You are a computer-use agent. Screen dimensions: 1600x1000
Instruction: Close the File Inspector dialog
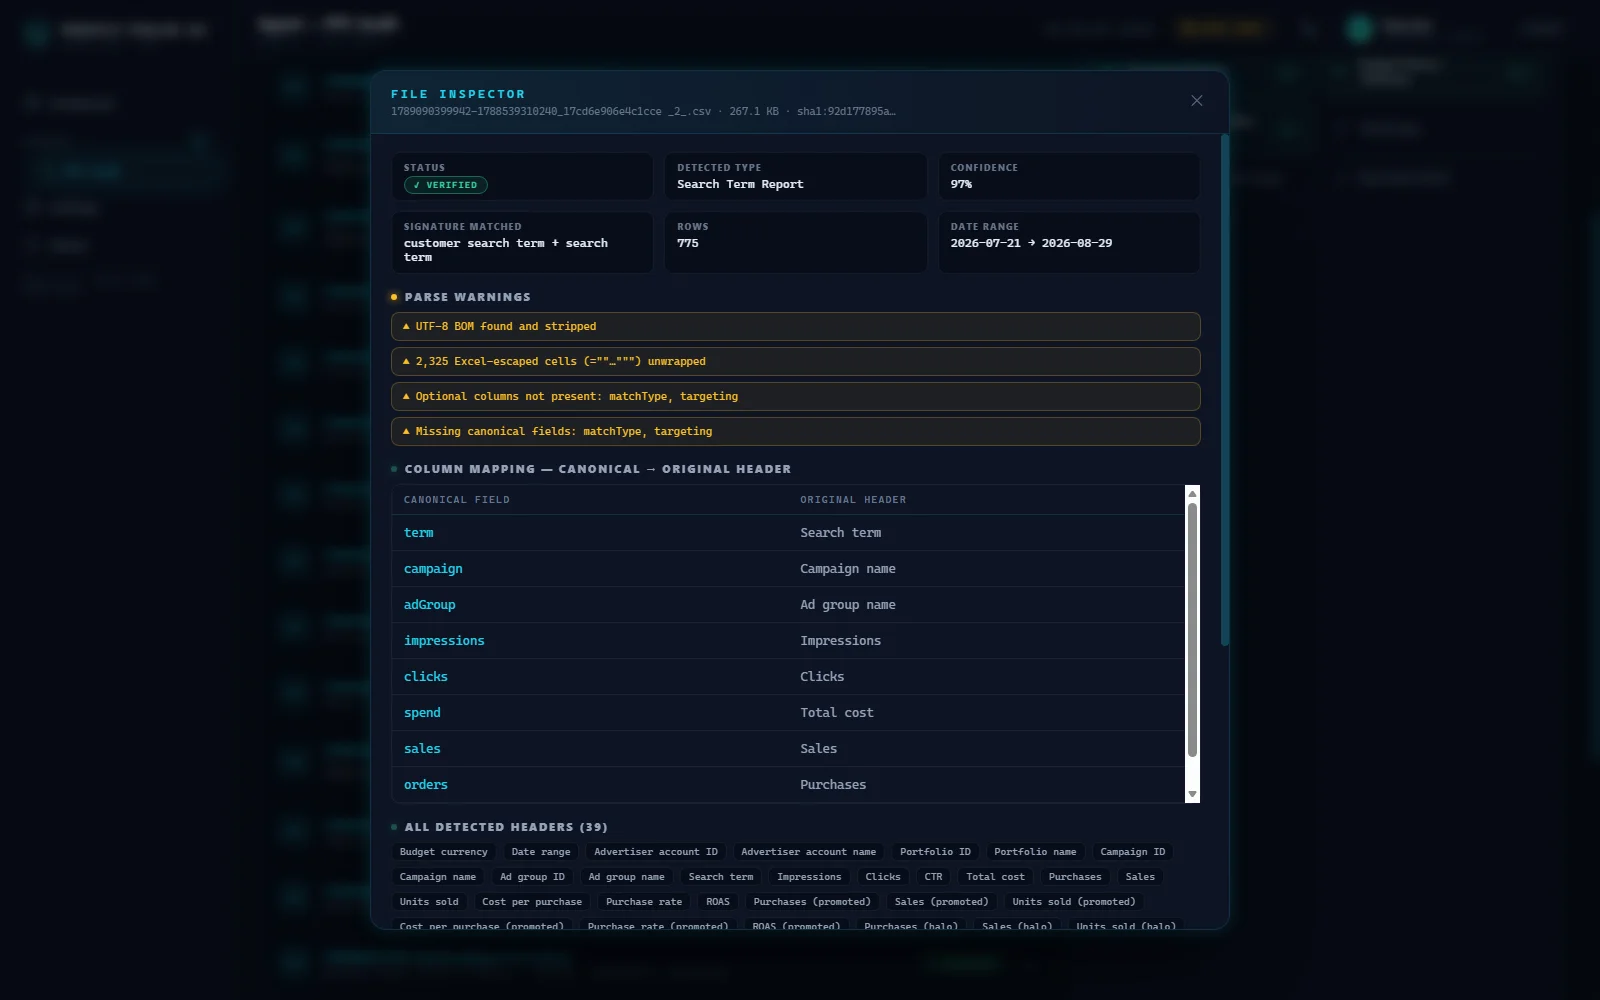(1196, 100)
